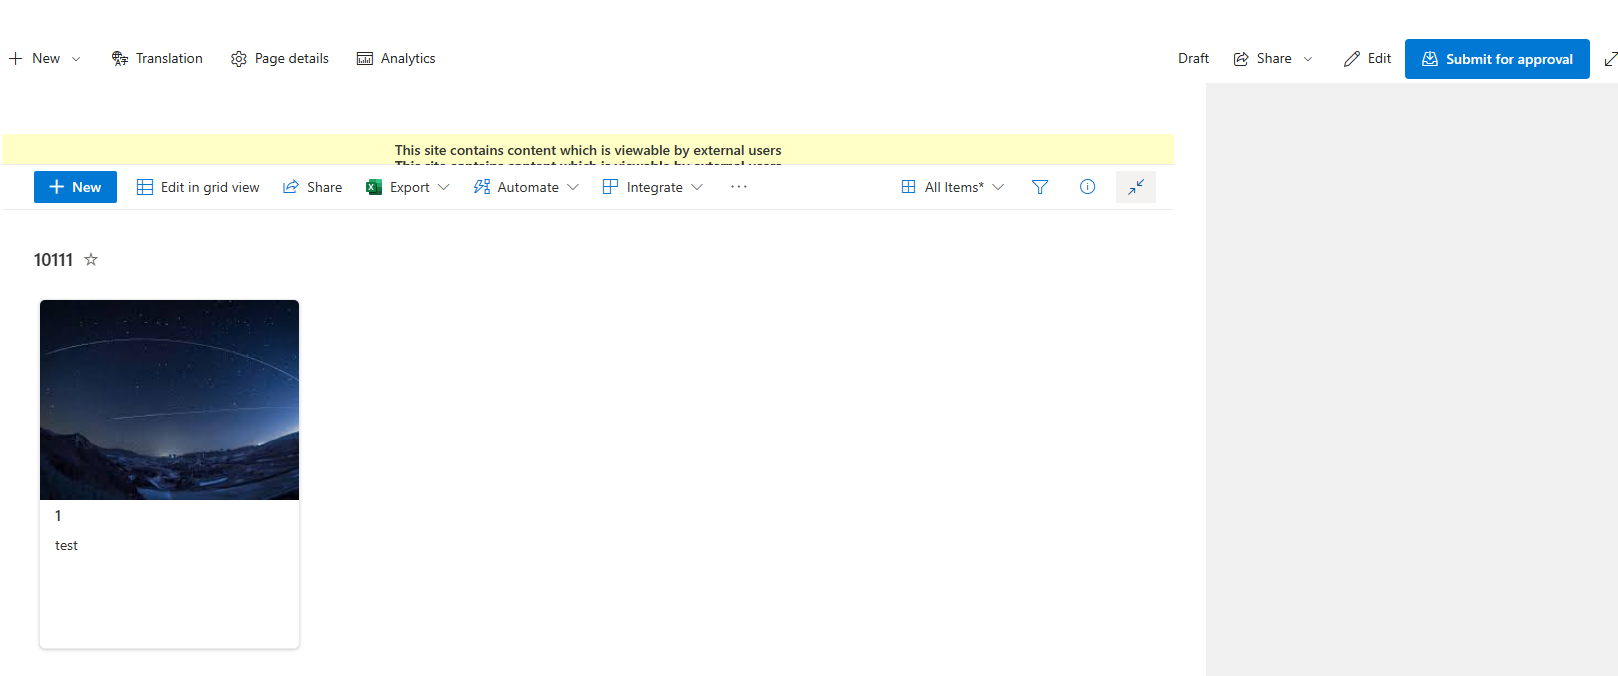Viewport: 1618px width, 676px height.
Task: Open the night sky image thumbnail
Action: (169, 400)
